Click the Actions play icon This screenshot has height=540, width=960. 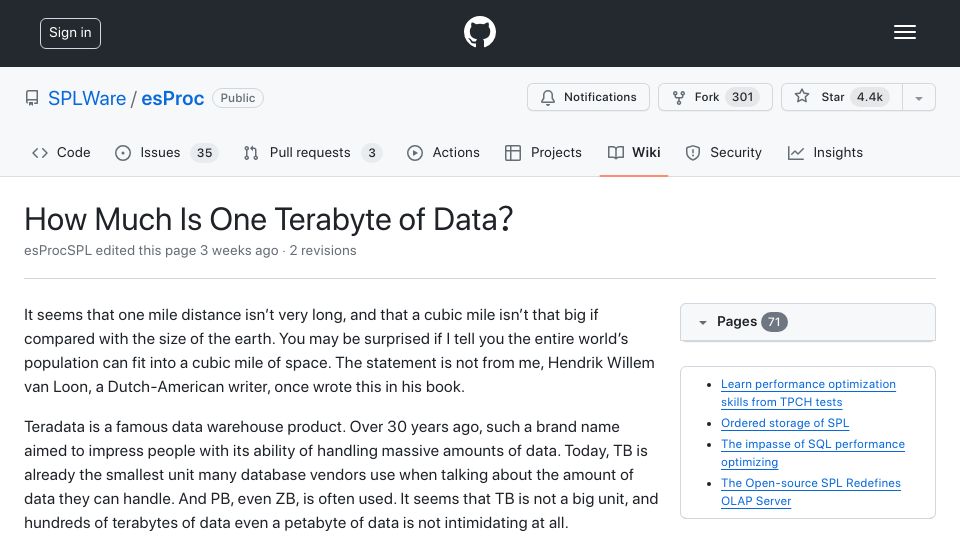414,152
